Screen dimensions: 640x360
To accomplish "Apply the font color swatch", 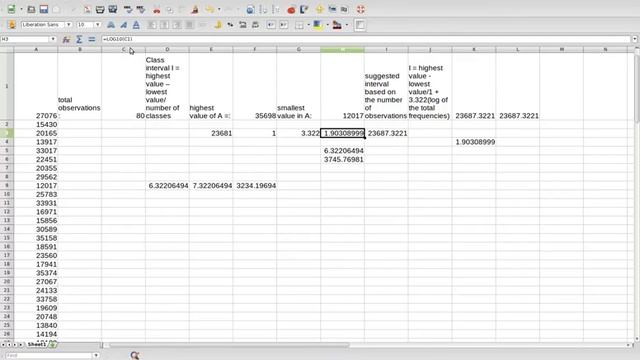I will click(x=337, y=25).
